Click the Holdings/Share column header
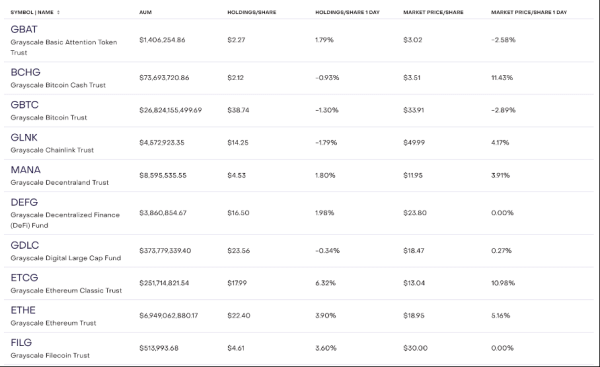The height and width of the screenshot is (367, 600). click(252, 12)
